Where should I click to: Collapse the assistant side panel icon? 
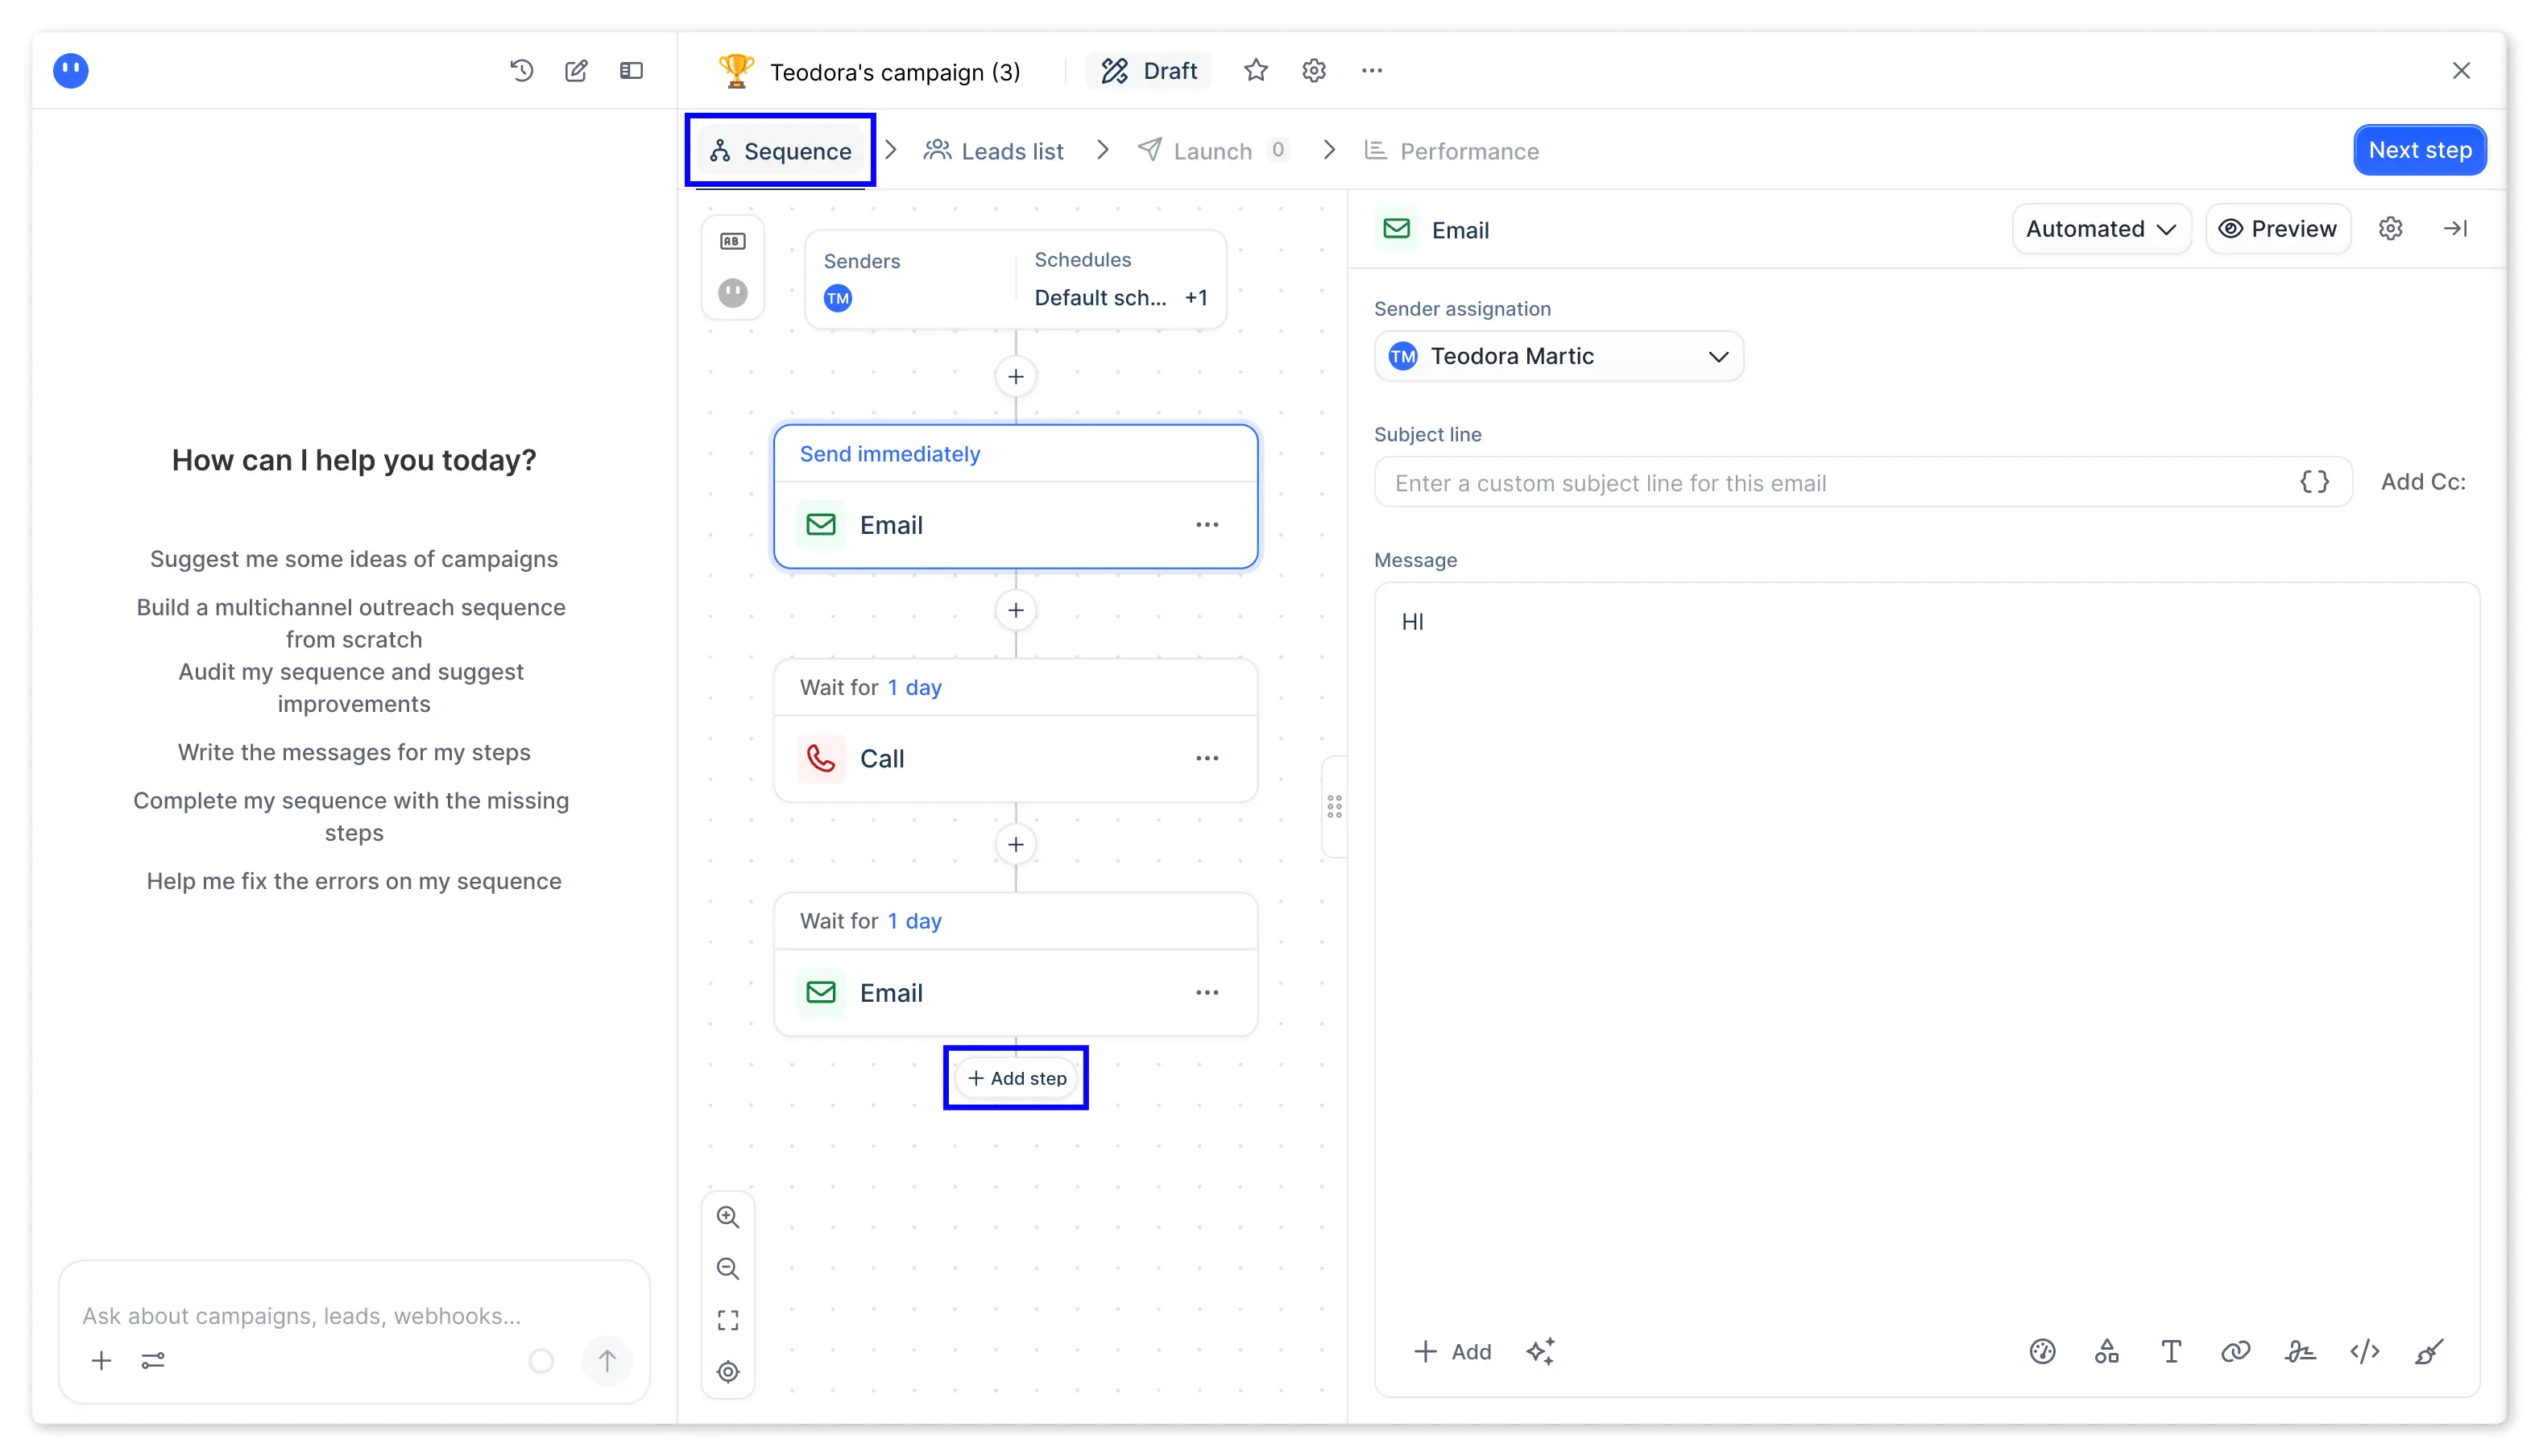[x=631, y=70]
